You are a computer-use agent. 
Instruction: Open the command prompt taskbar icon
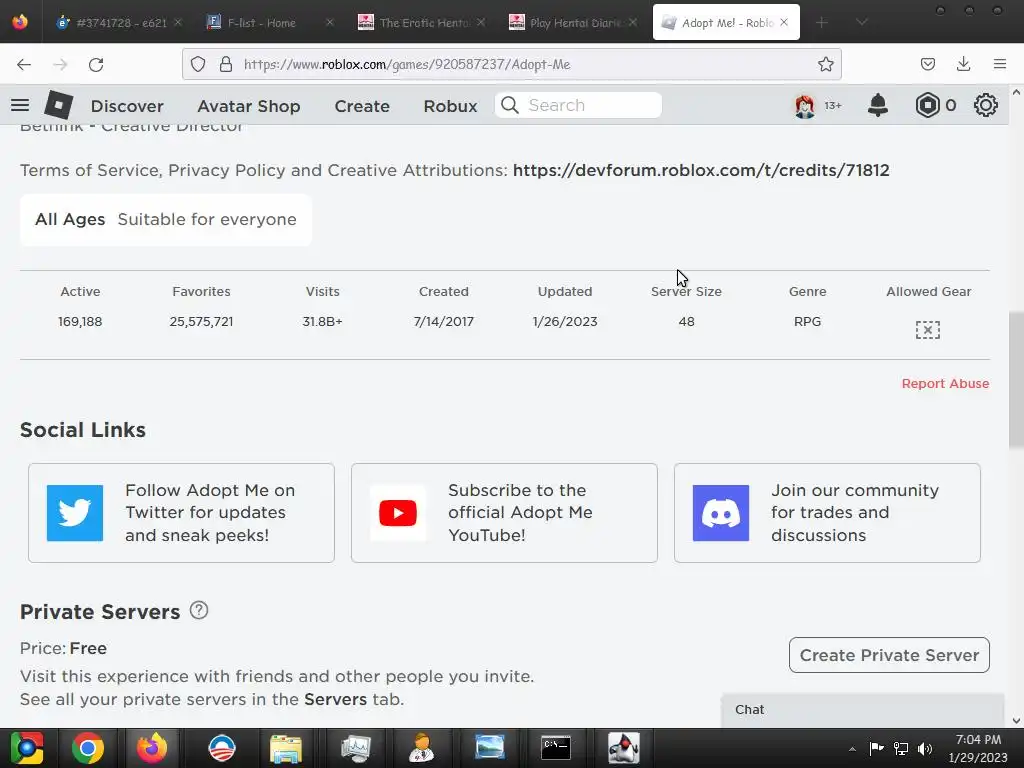click(x=556, y=748)
